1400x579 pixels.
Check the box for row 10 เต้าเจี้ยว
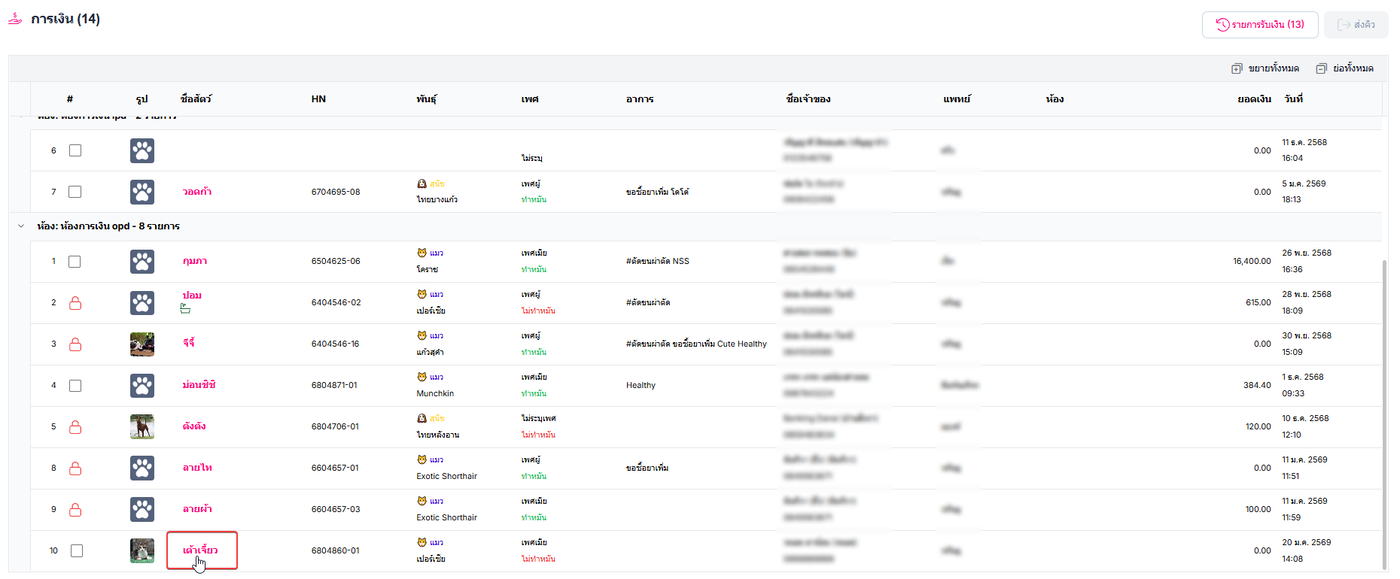pyautogui.click(x=75, y=550)
